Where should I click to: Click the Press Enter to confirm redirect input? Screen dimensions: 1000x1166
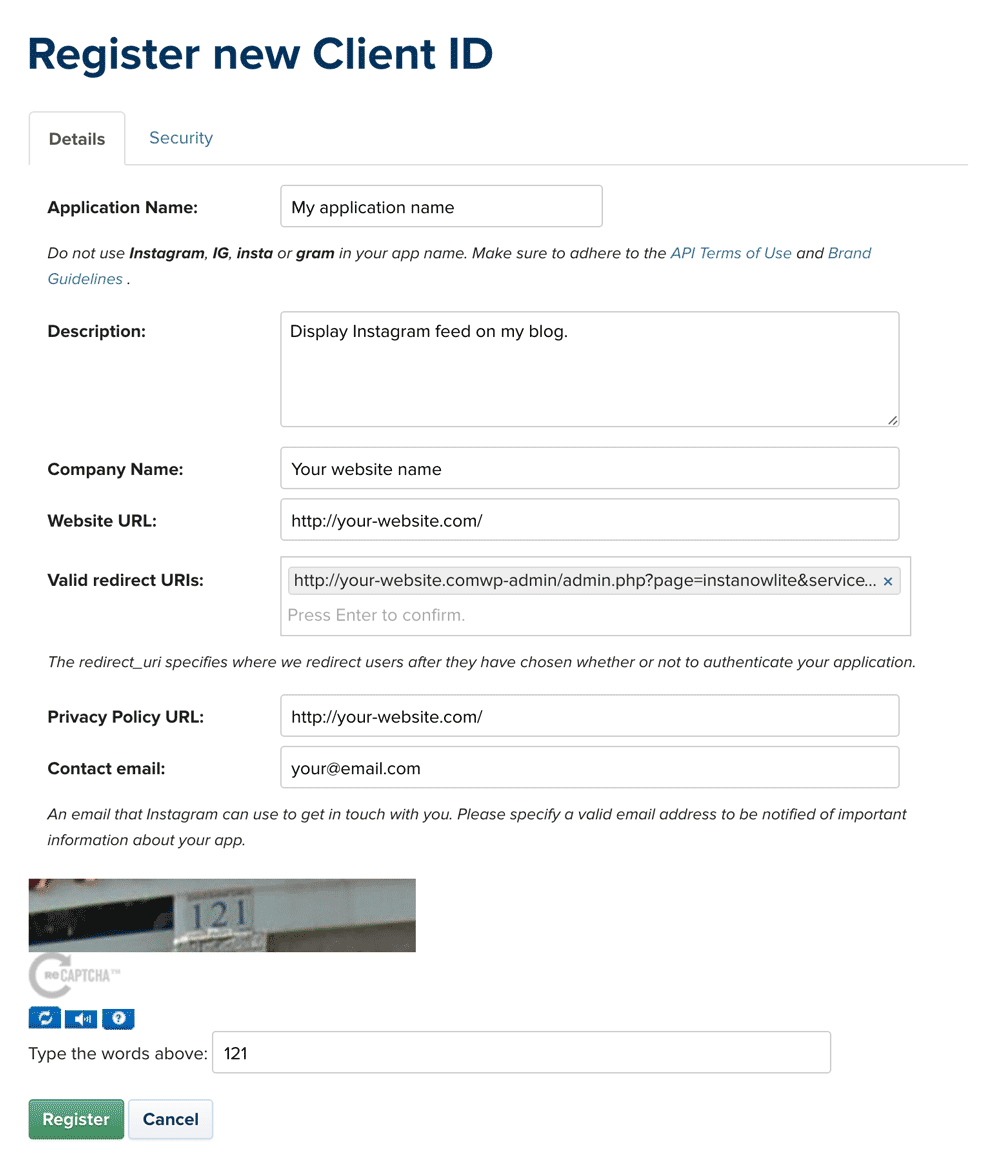595,615
